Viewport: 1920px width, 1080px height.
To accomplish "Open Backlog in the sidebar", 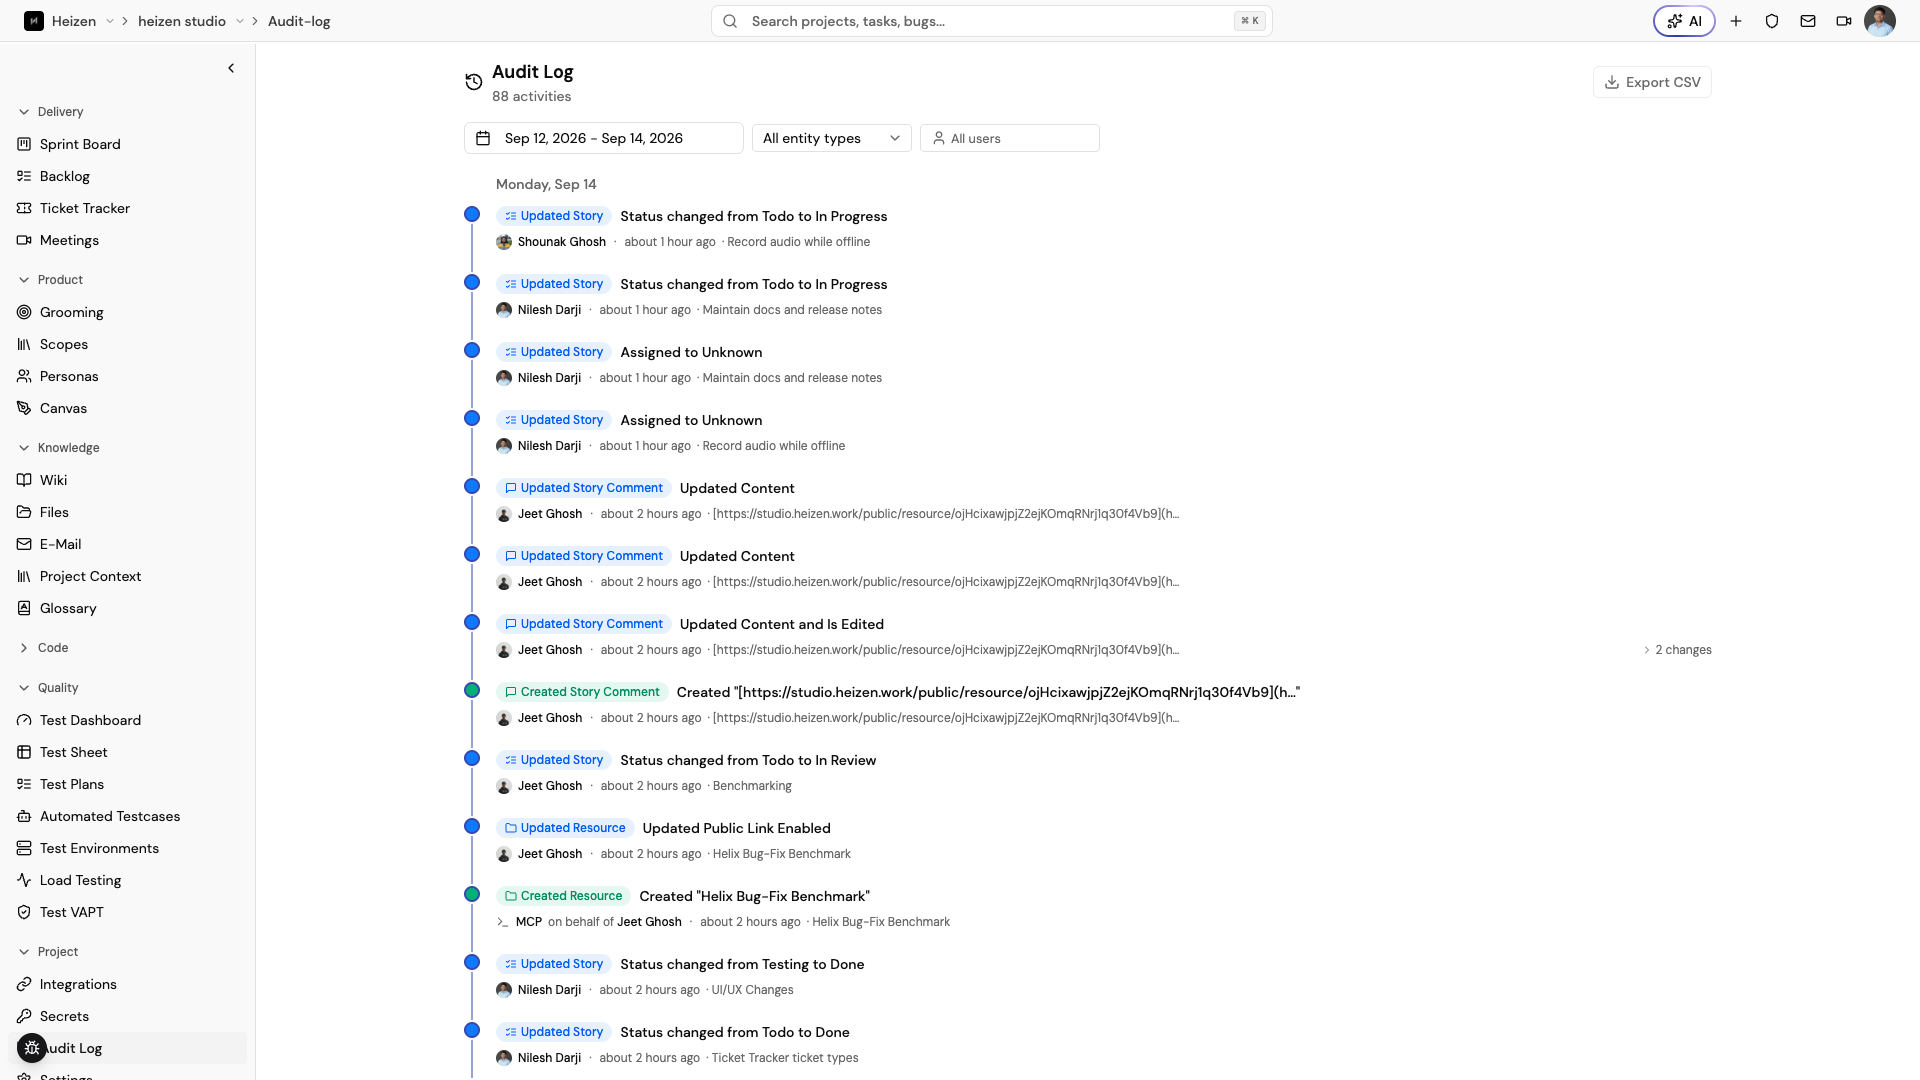I will pos(65,176).
